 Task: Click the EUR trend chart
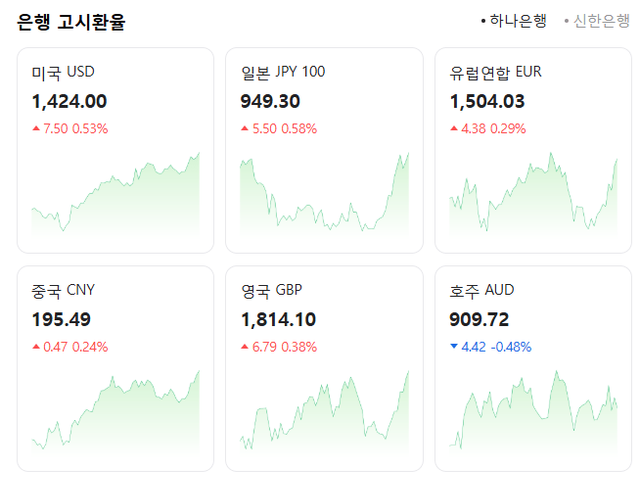[x=534, y=200]
